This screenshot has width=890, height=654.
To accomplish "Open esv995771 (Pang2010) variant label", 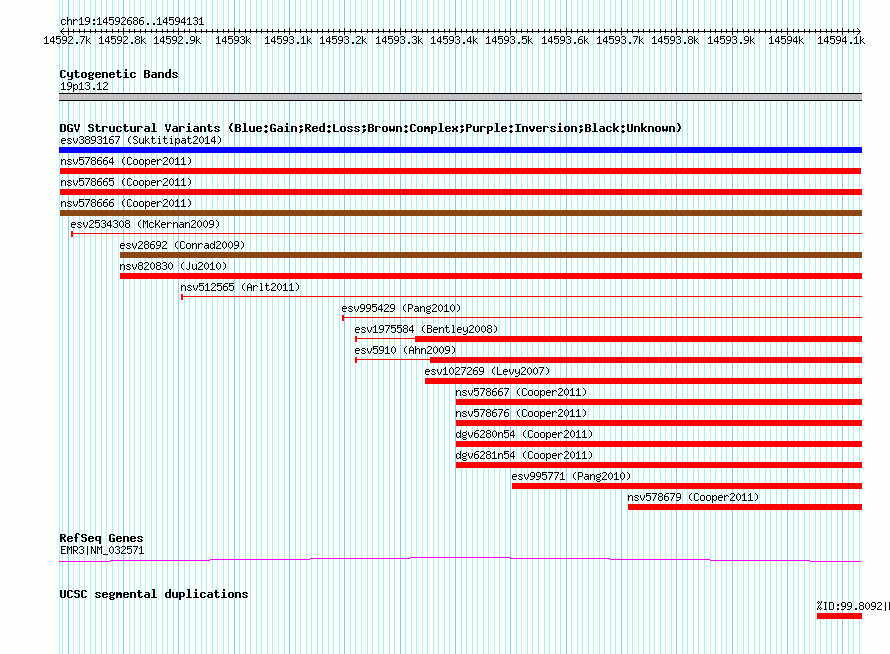I will point(571,476).
